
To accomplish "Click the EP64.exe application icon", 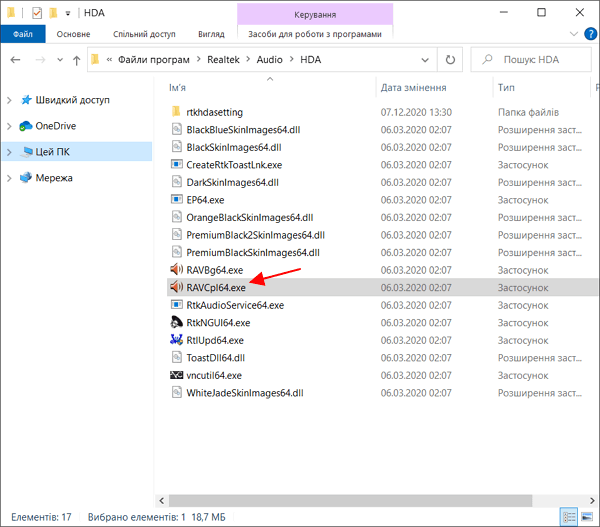I will pos(176,199).
